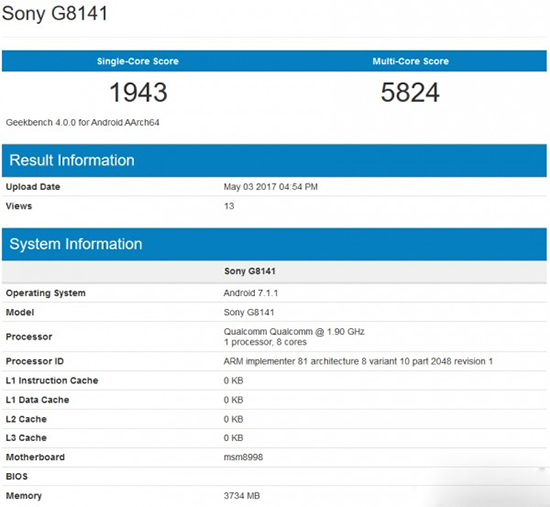Select the 'msm8998' motherboard value
The height and width of the screenshot is (507, 550).
coord(243,457)
